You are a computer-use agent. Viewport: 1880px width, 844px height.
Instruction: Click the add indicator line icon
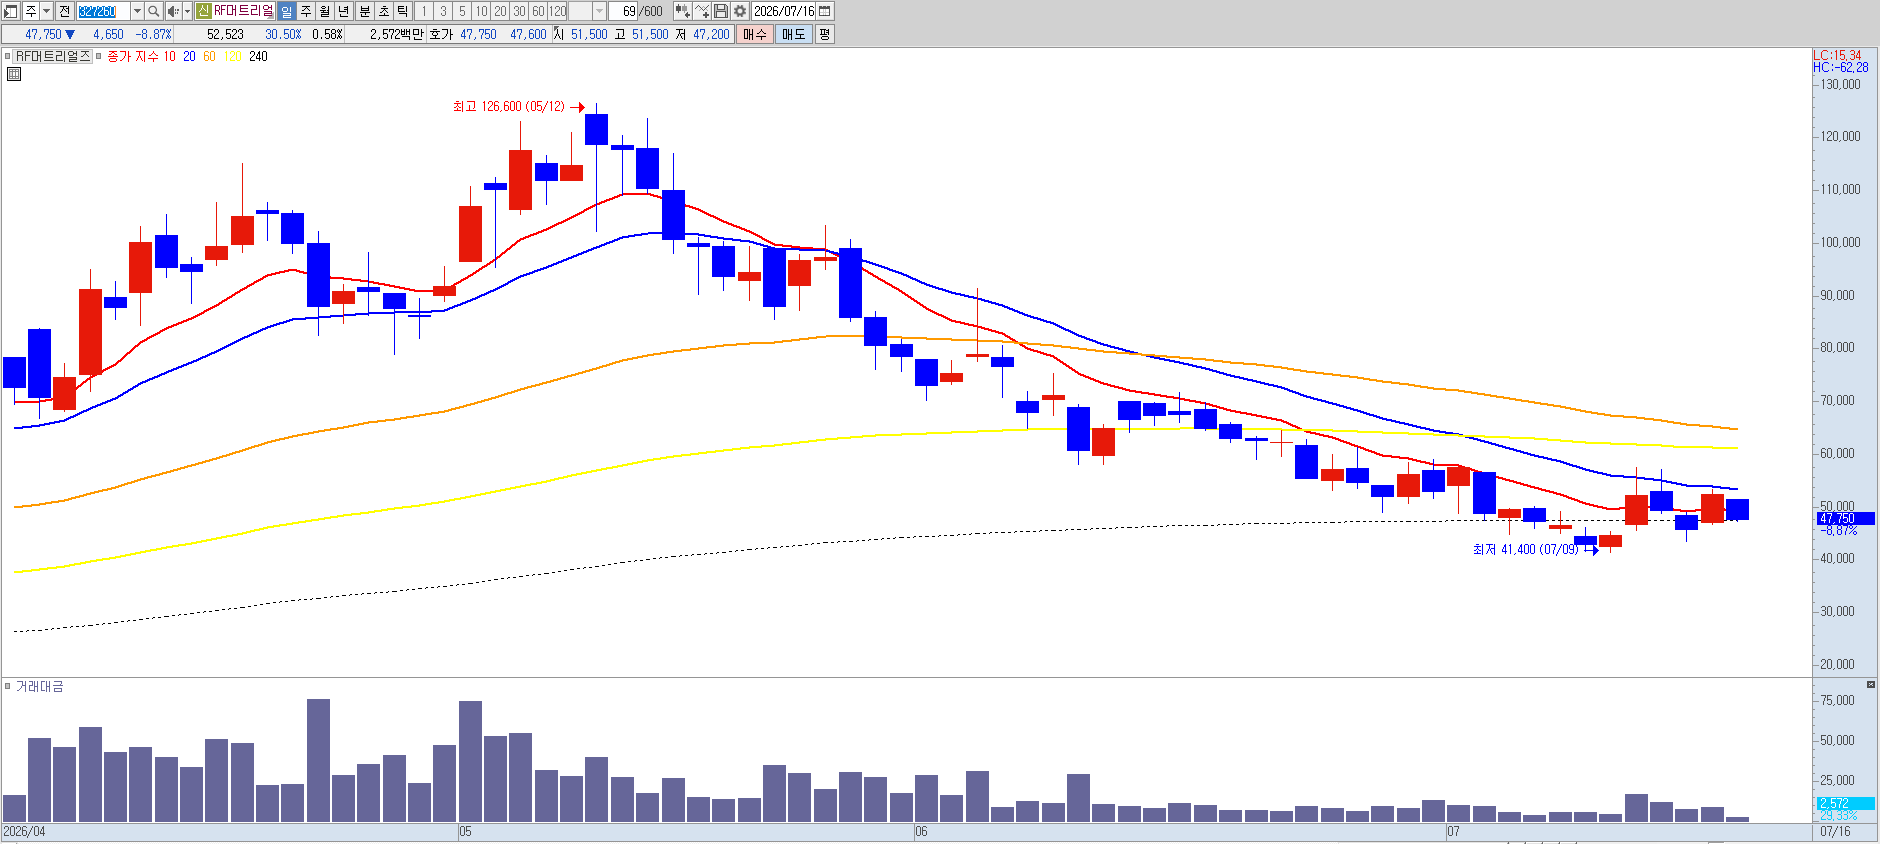[702, 11]
